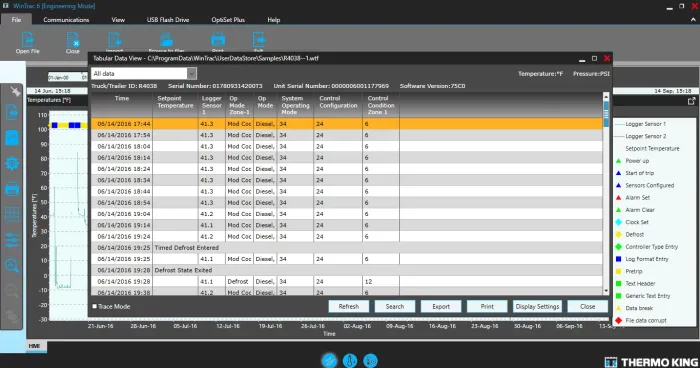Click the sliders icon in left sidebar
The image size is (700, 368).
12,240
